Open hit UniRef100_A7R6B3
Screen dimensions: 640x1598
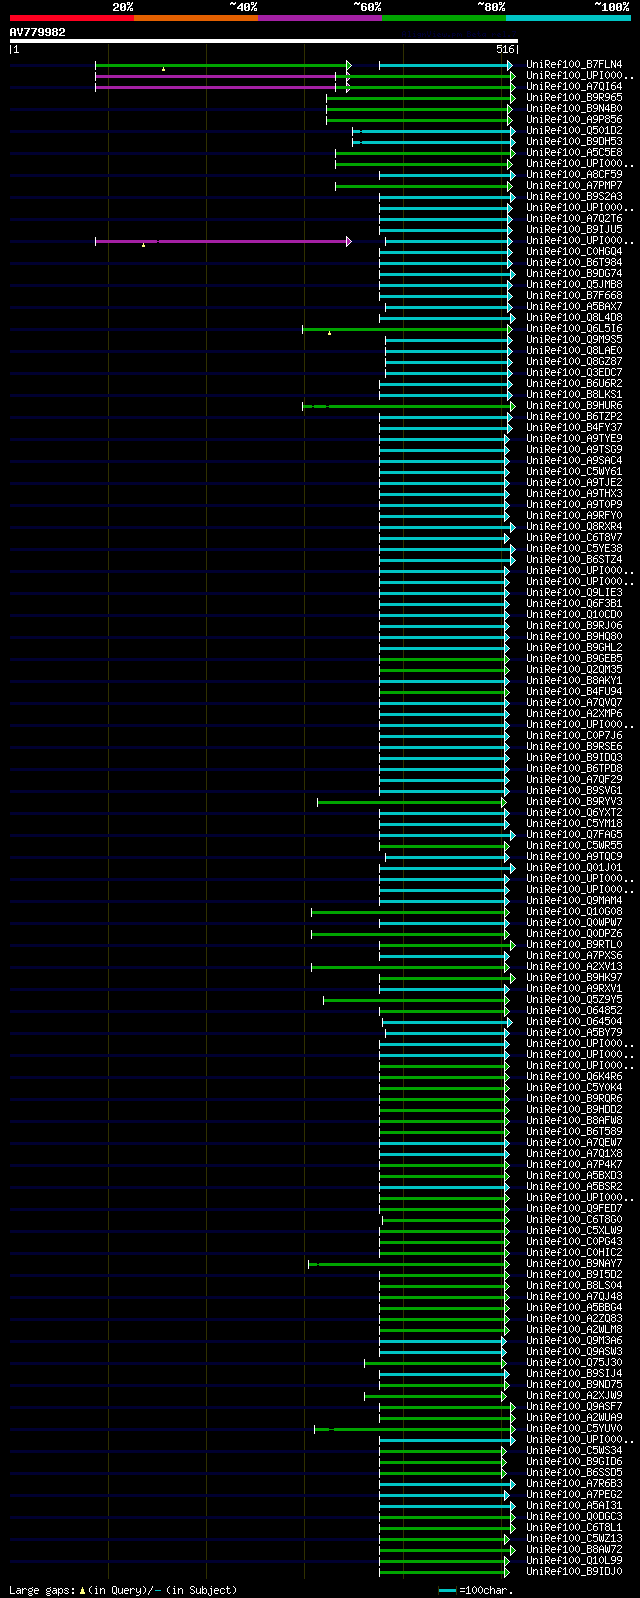[574, 1484]
